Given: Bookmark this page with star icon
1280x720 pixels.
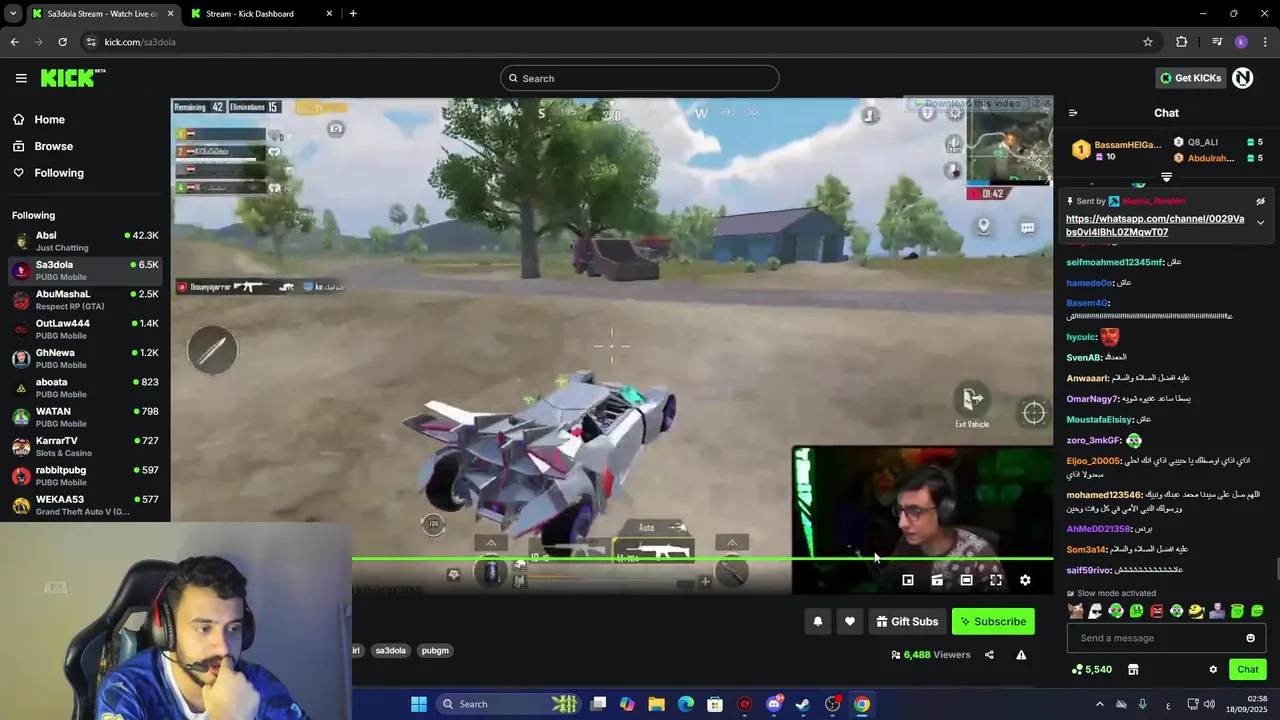Looking at the screenshot, I should click(x=1148, y=42).
